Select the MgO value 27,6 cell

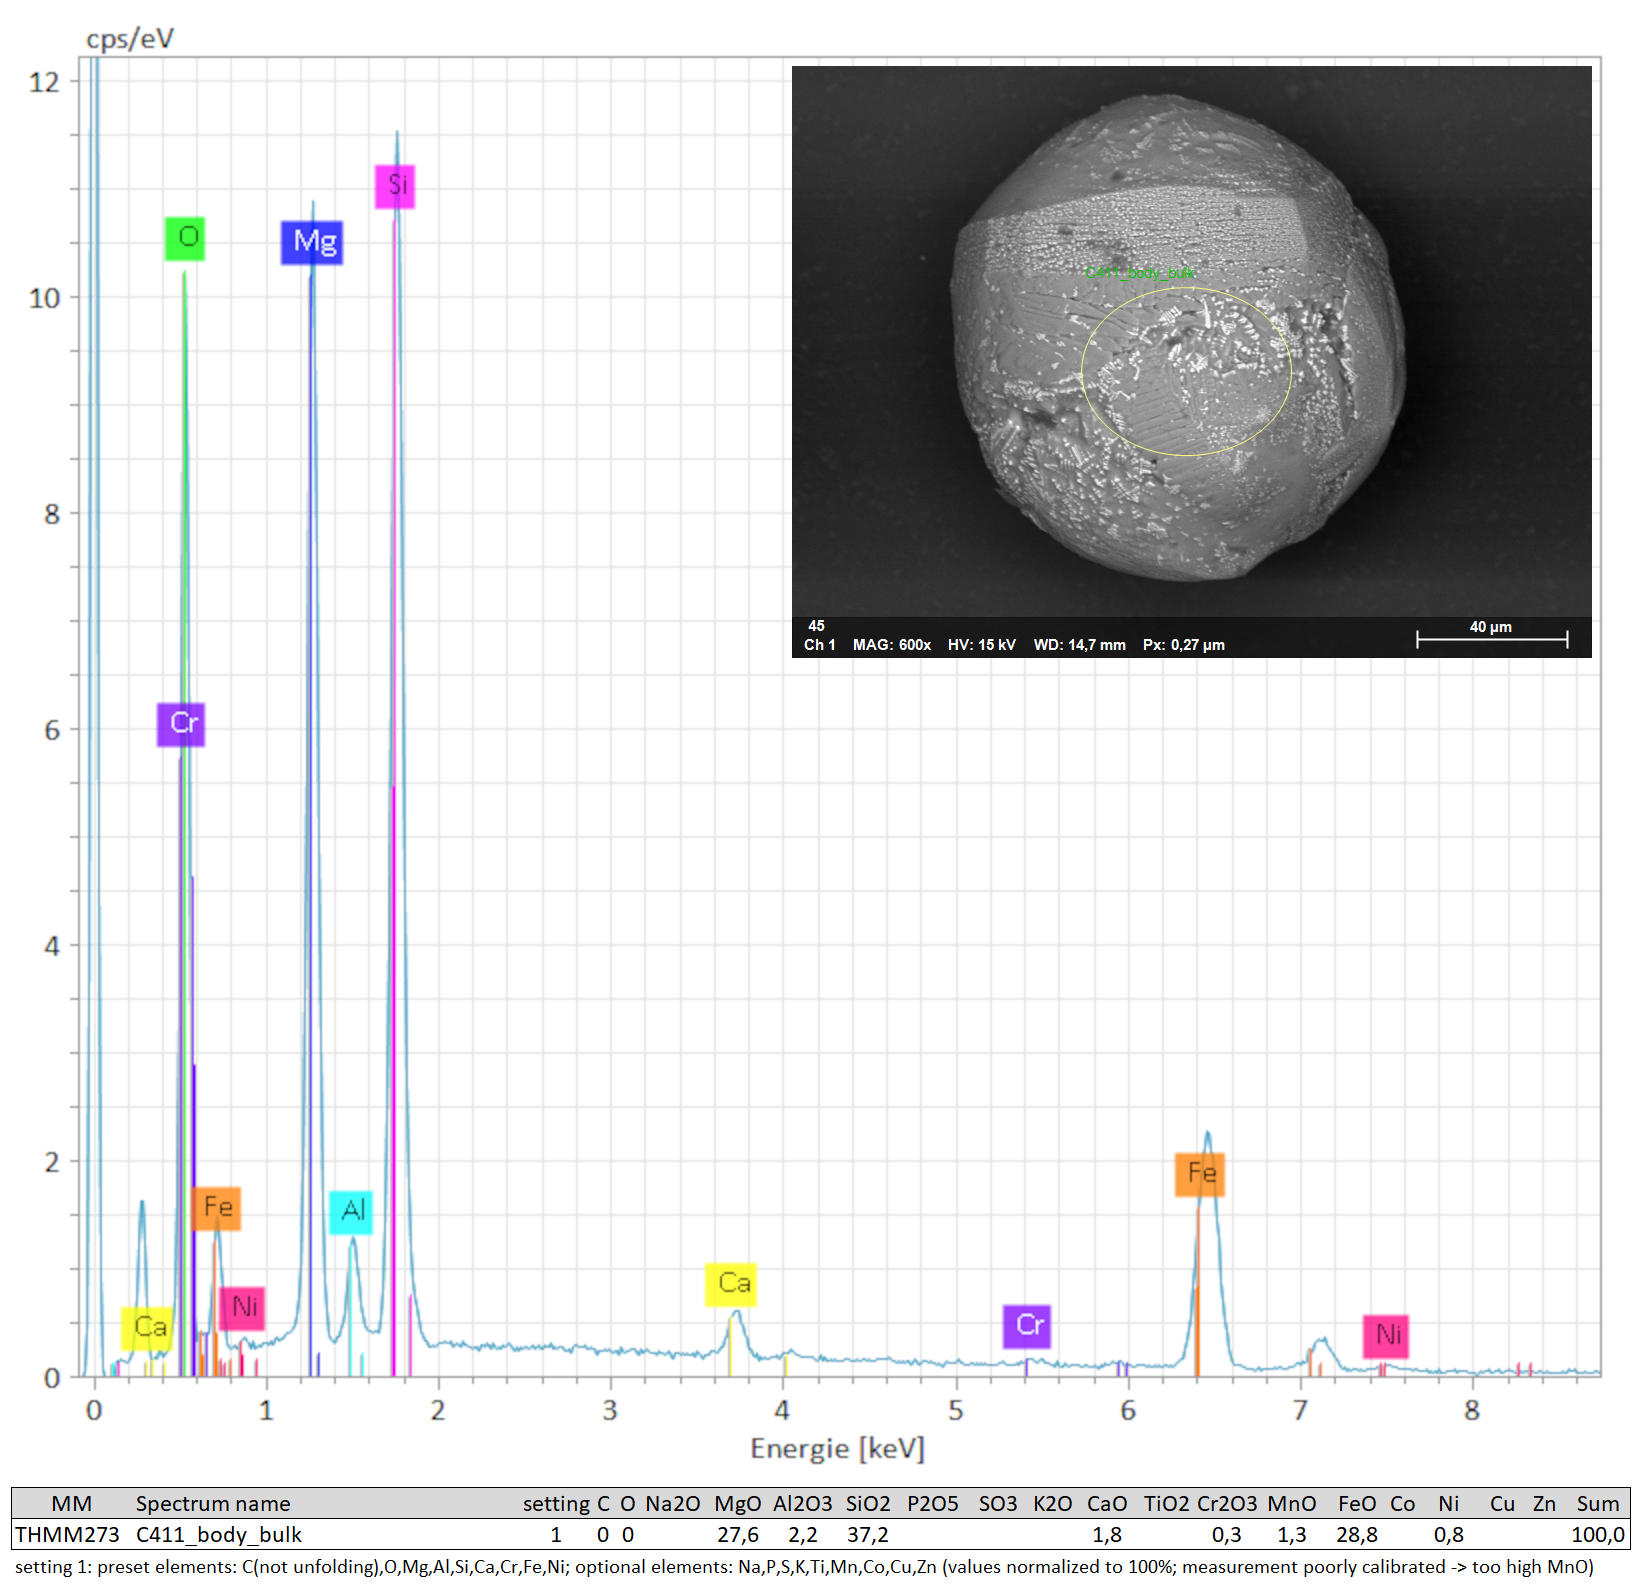click(x=737, y=1535)
